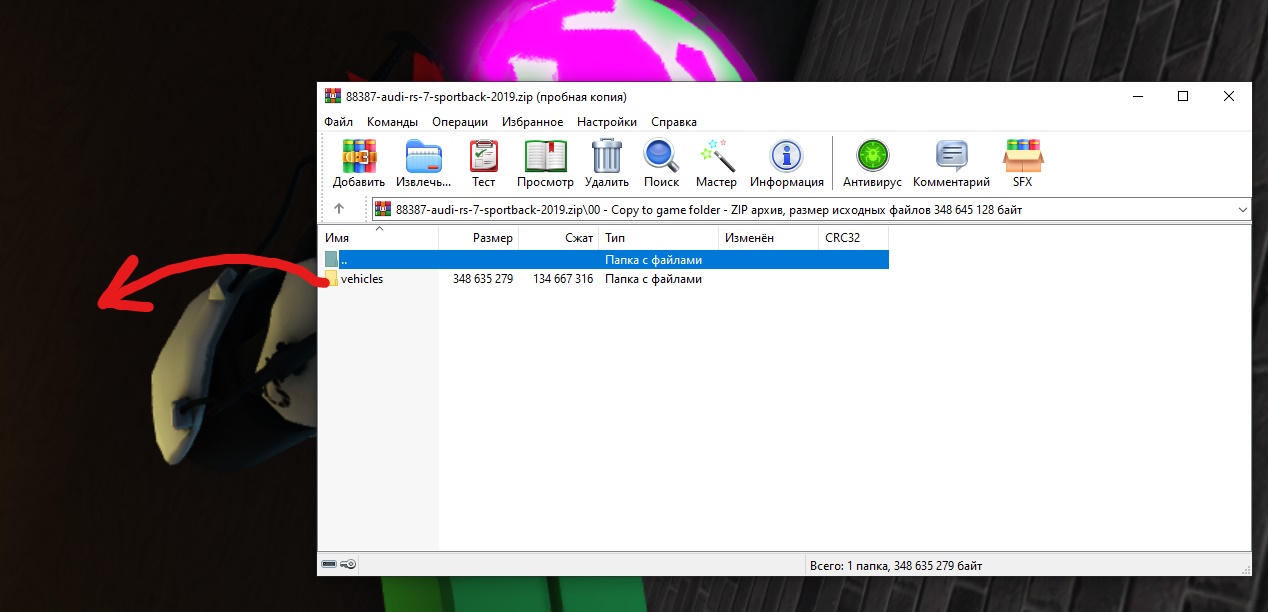Screen dimensions: 1268x612
Task: Sort by the Сжат column header
Action: [559, 238]
